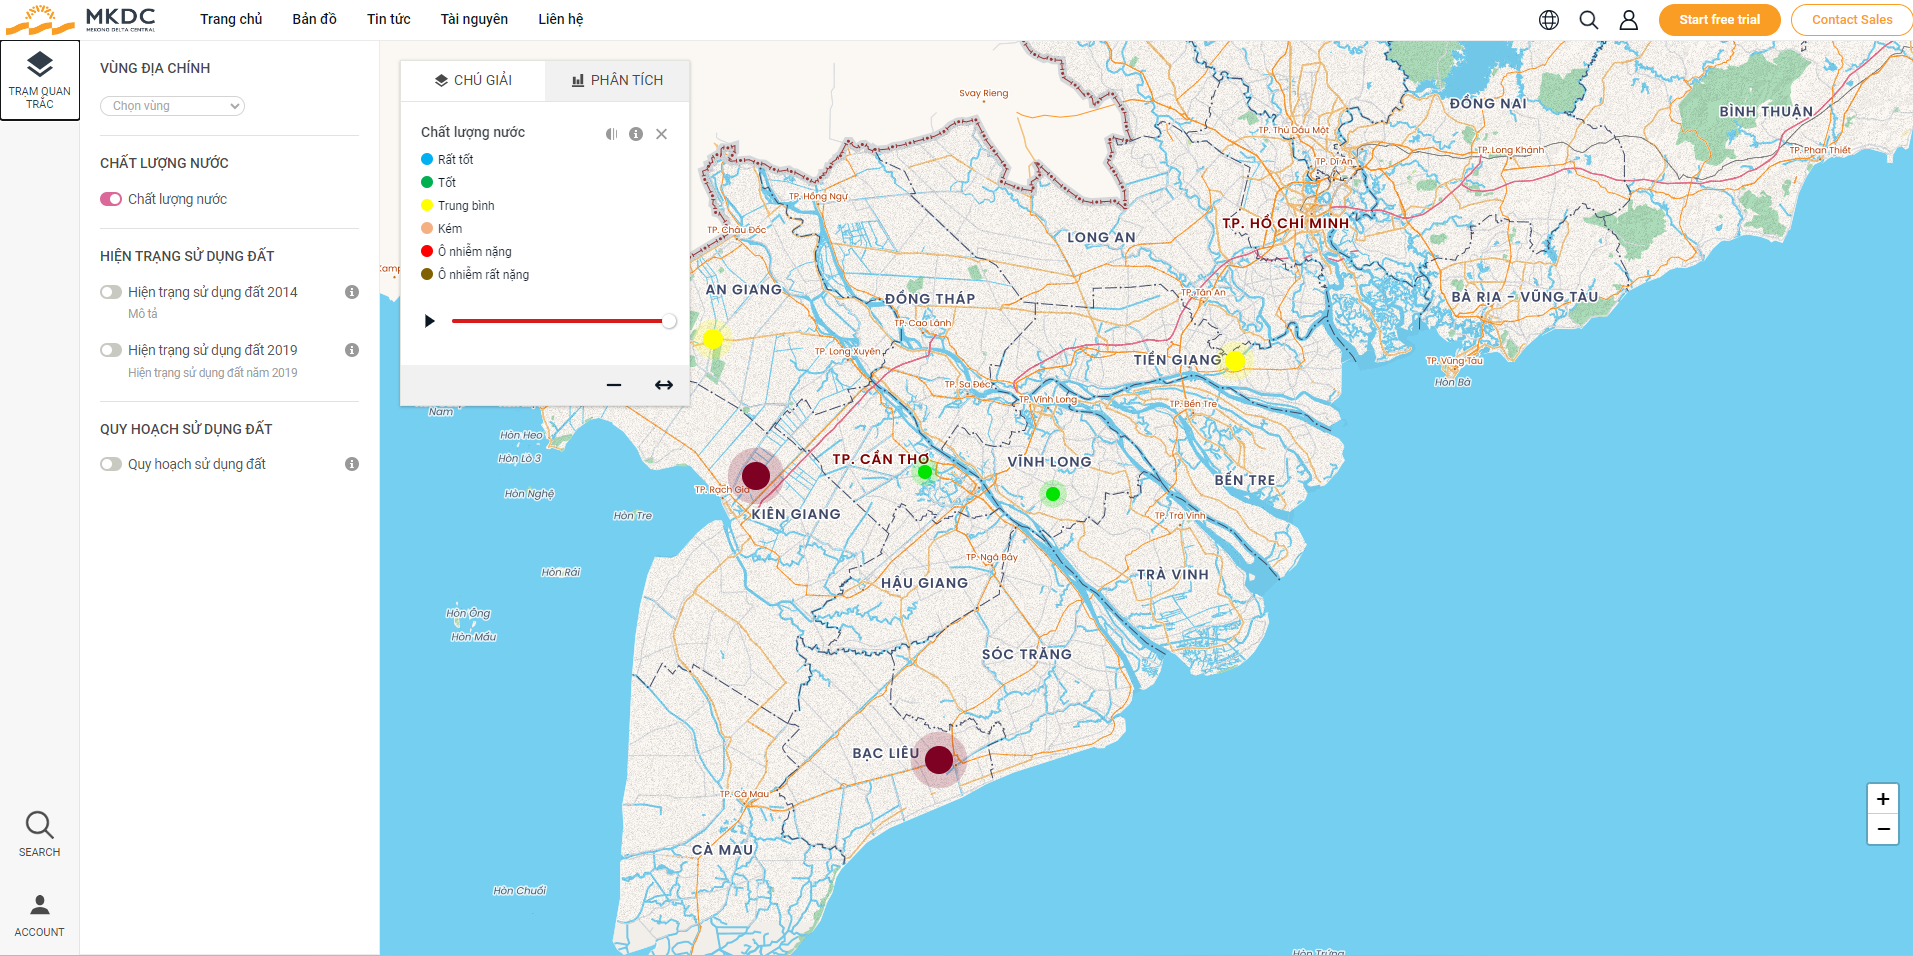Disable the Chất lượng nước layer toggle
This screenshot has height=956, width=1913.
click(111, 199)
